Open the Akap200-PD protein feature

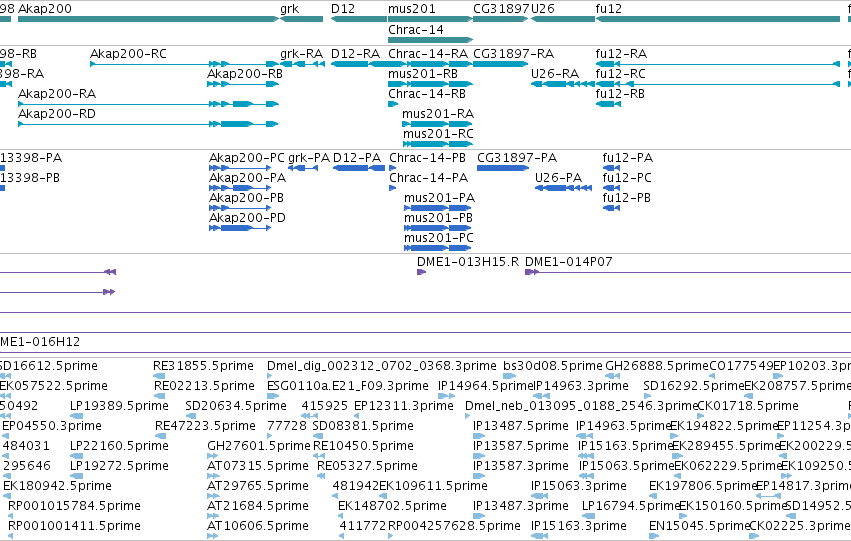pyautogui.click(x=240, y=228)
